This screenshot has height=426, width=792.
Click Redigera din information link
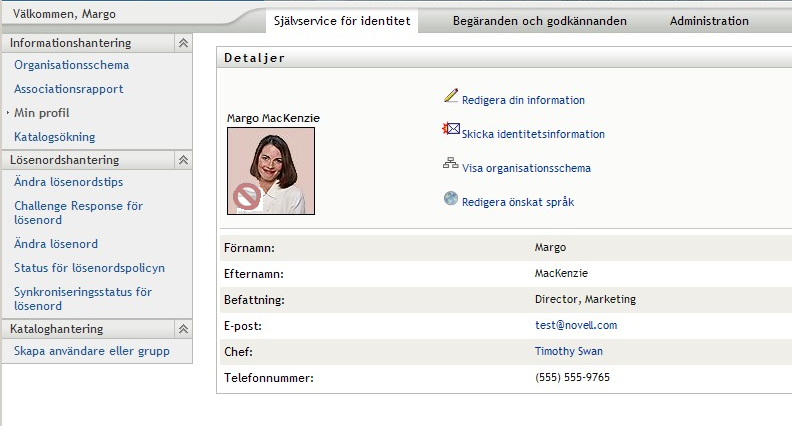(x=523, y=100)
